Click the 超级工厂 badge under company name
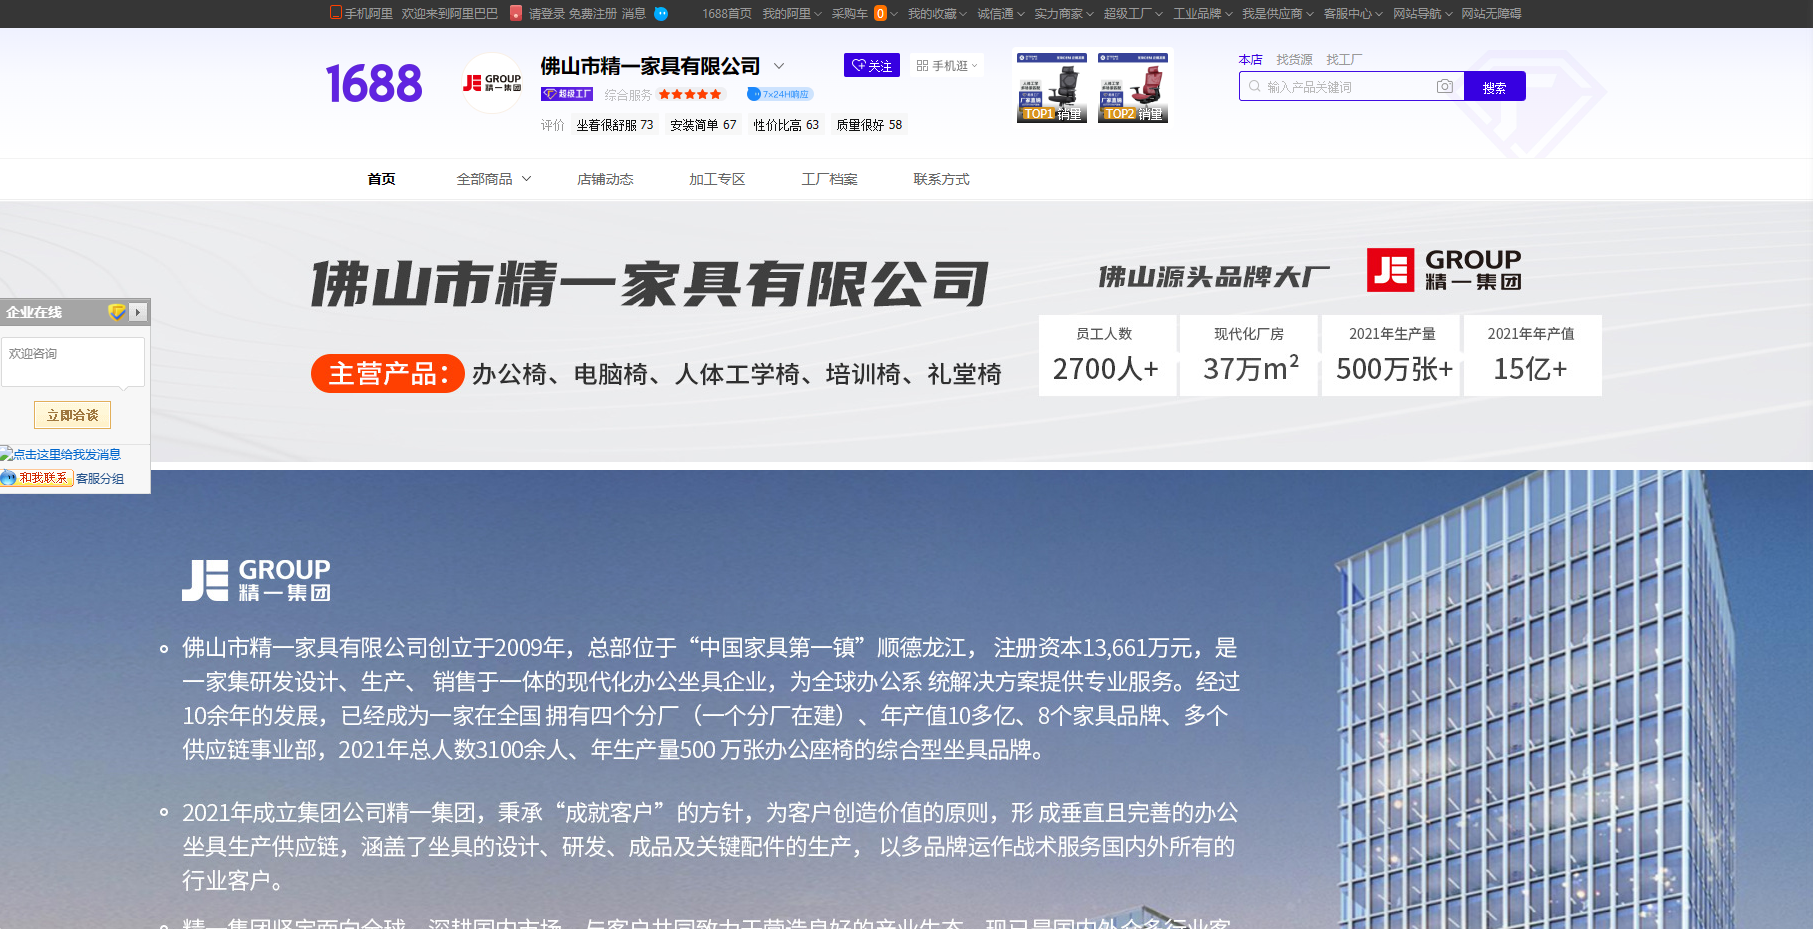Image resolution: width=1813 pixels, height=929 pixels. pyautogui.click(x=567, y=94)
